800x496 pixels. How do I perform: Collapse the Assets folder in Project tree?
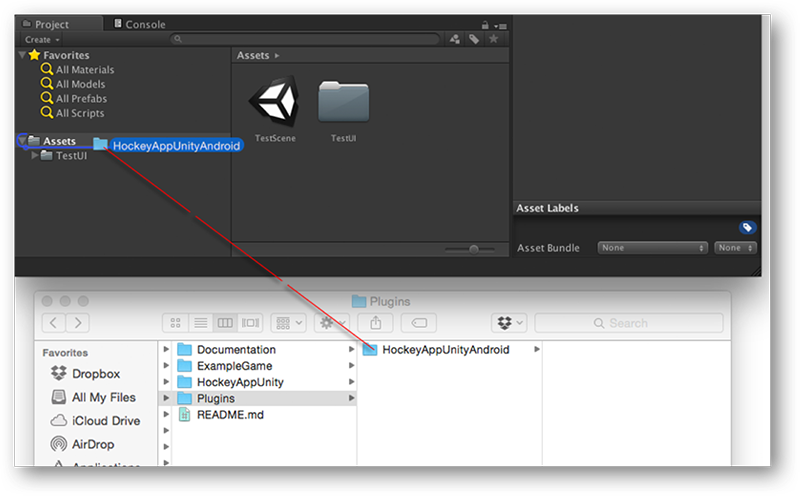tap(22, 140)
